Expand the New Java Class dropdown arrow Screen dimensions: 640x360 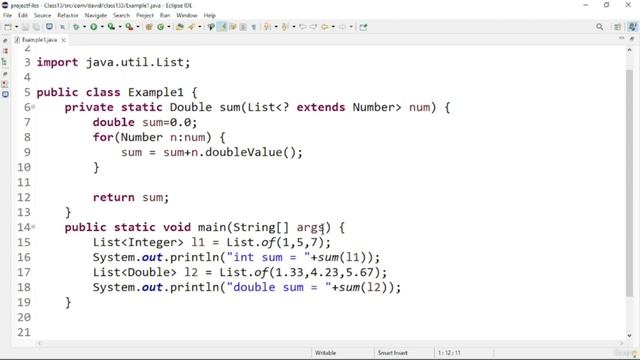(169, 27)
